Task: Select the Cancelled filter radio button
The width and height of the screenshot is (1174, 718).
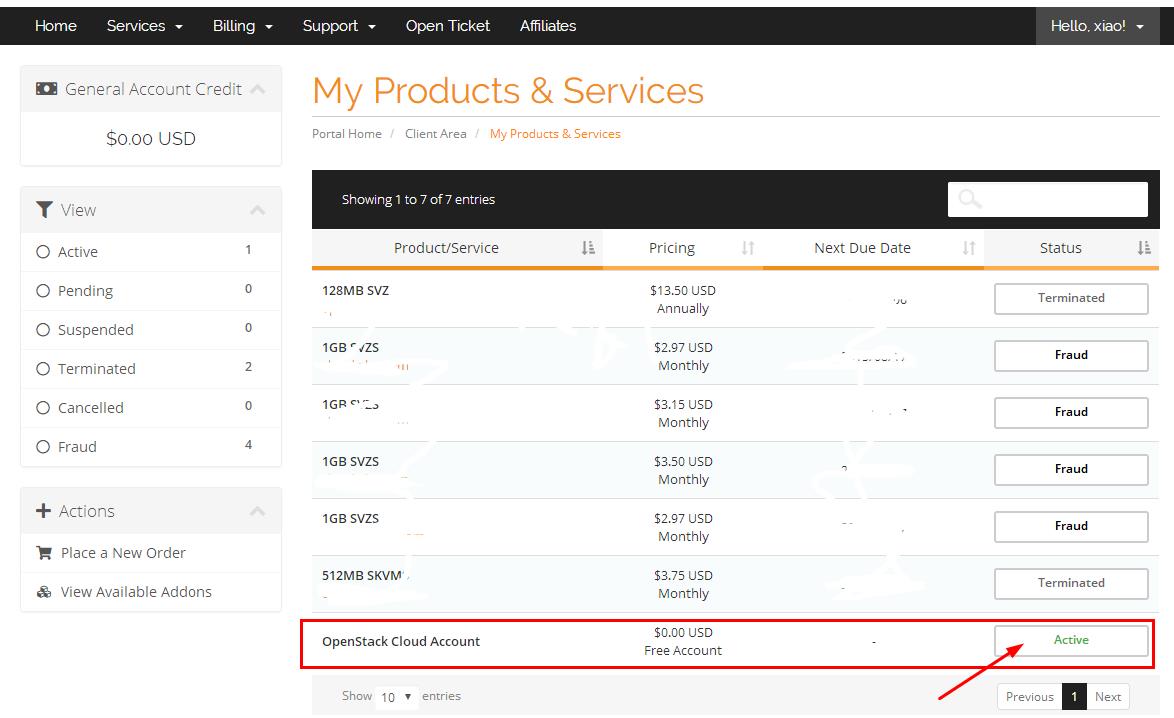Action: click(43, 407)
